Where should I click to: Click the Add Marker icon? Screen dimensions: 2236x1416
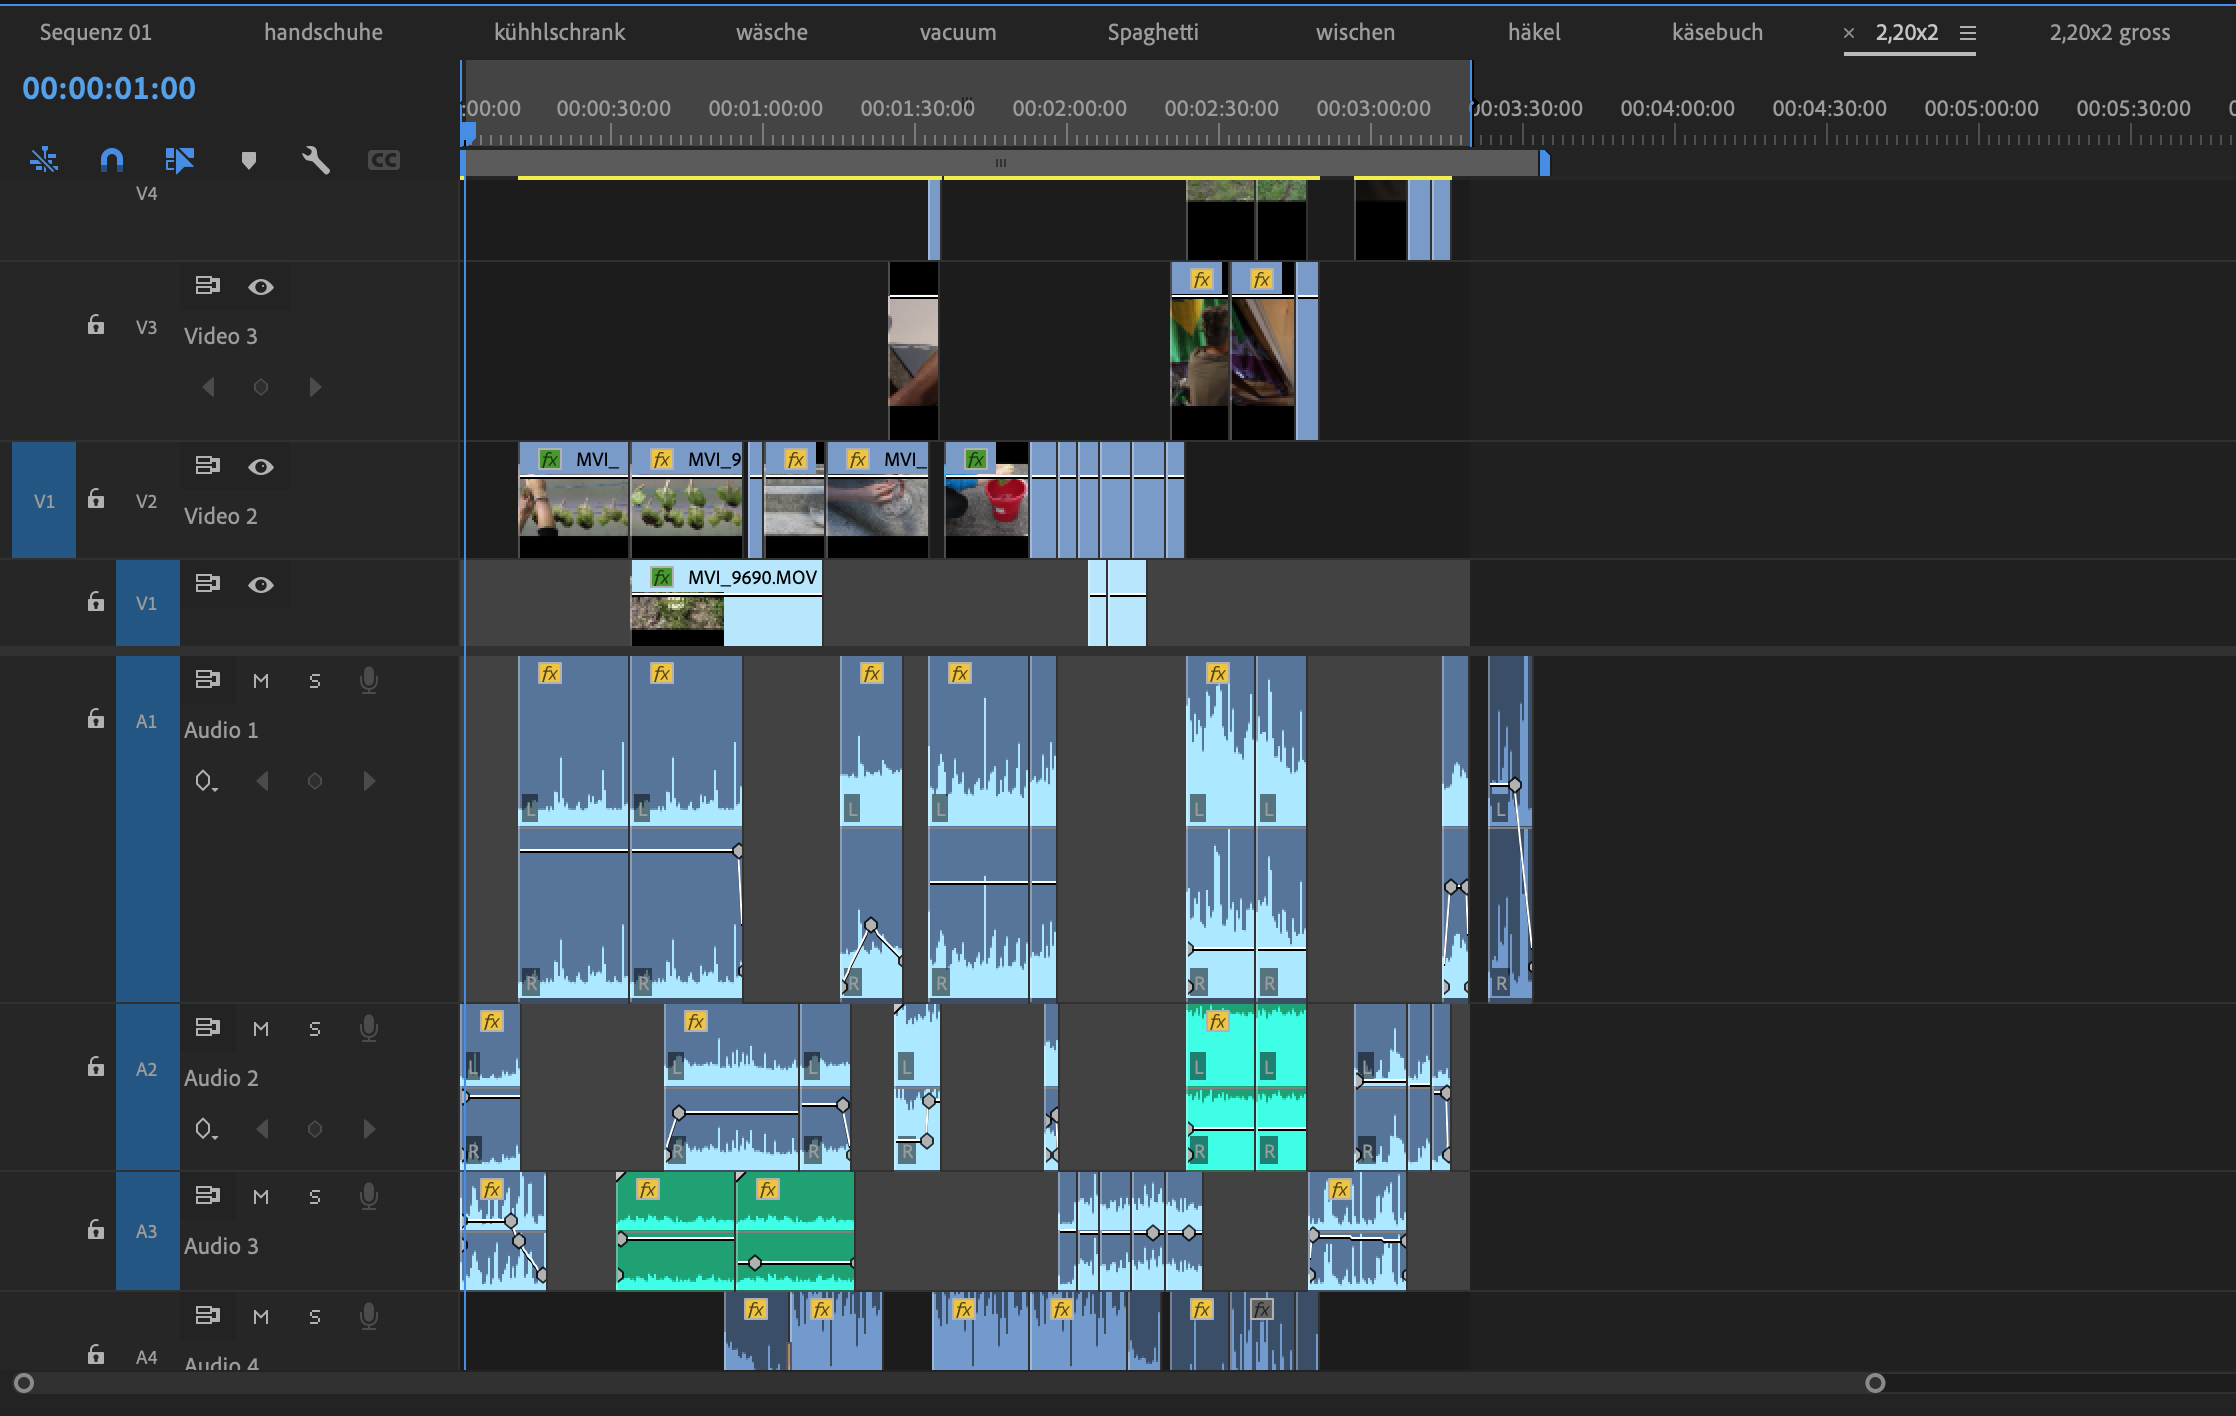[x=249, y=160]
